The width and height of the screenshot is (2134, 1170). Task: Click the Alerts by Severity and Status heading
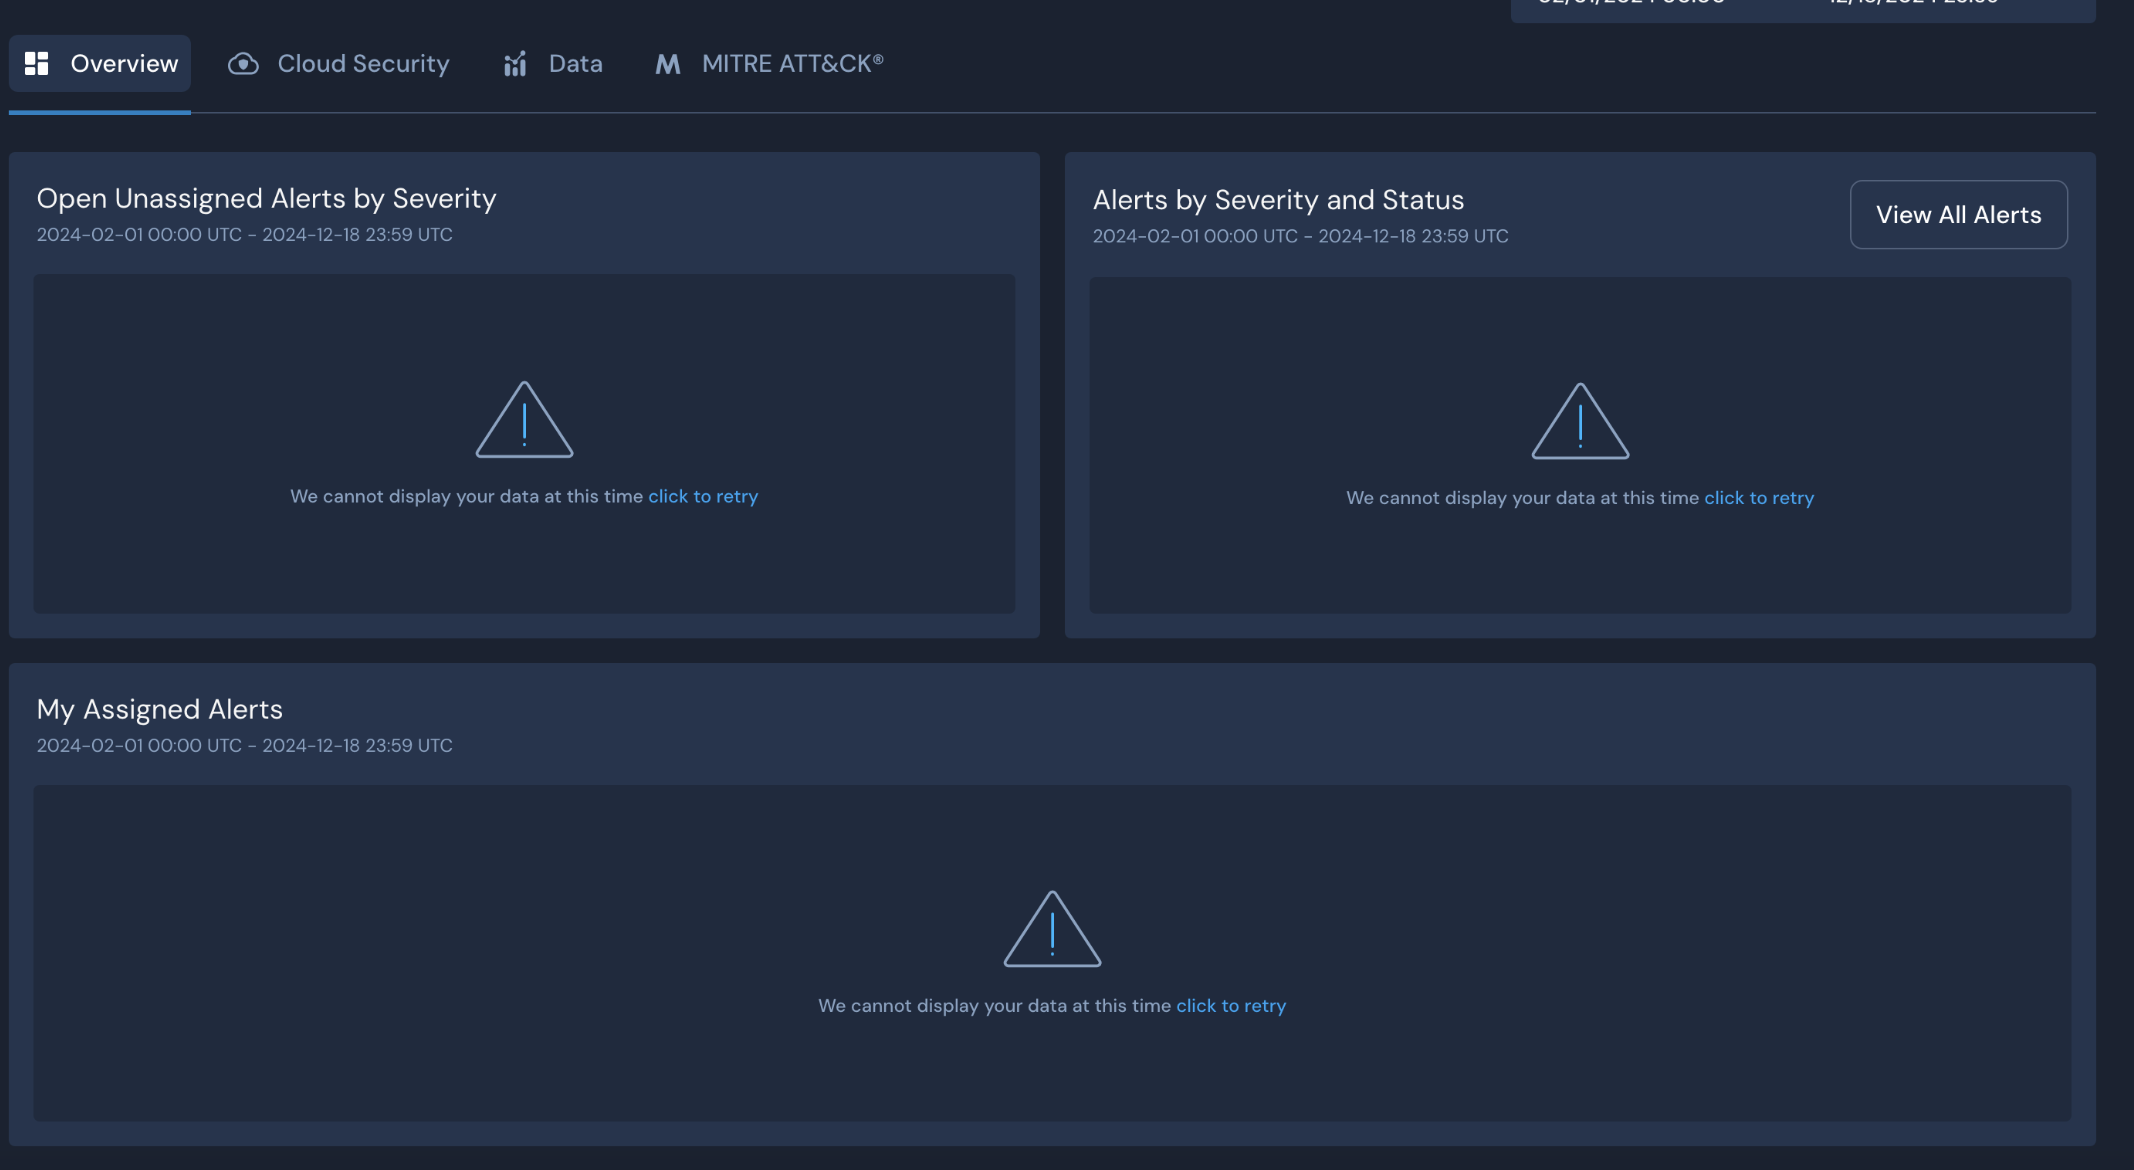point(1278,200)
